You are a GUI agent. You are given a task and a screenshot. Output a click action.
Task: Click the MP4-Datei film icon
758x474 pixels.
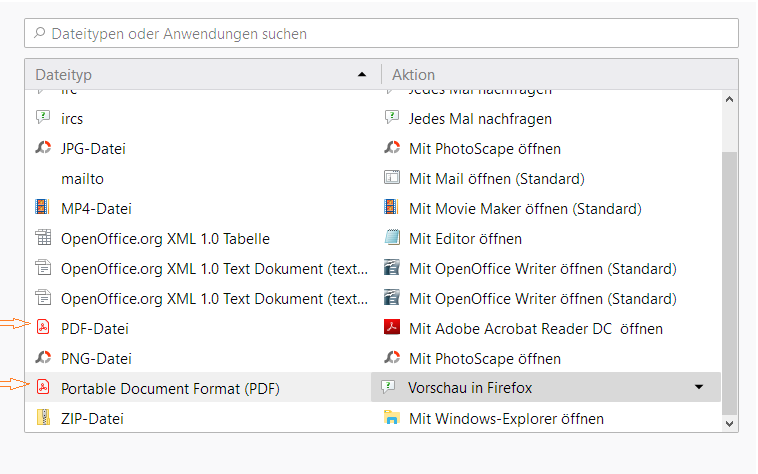43,208
